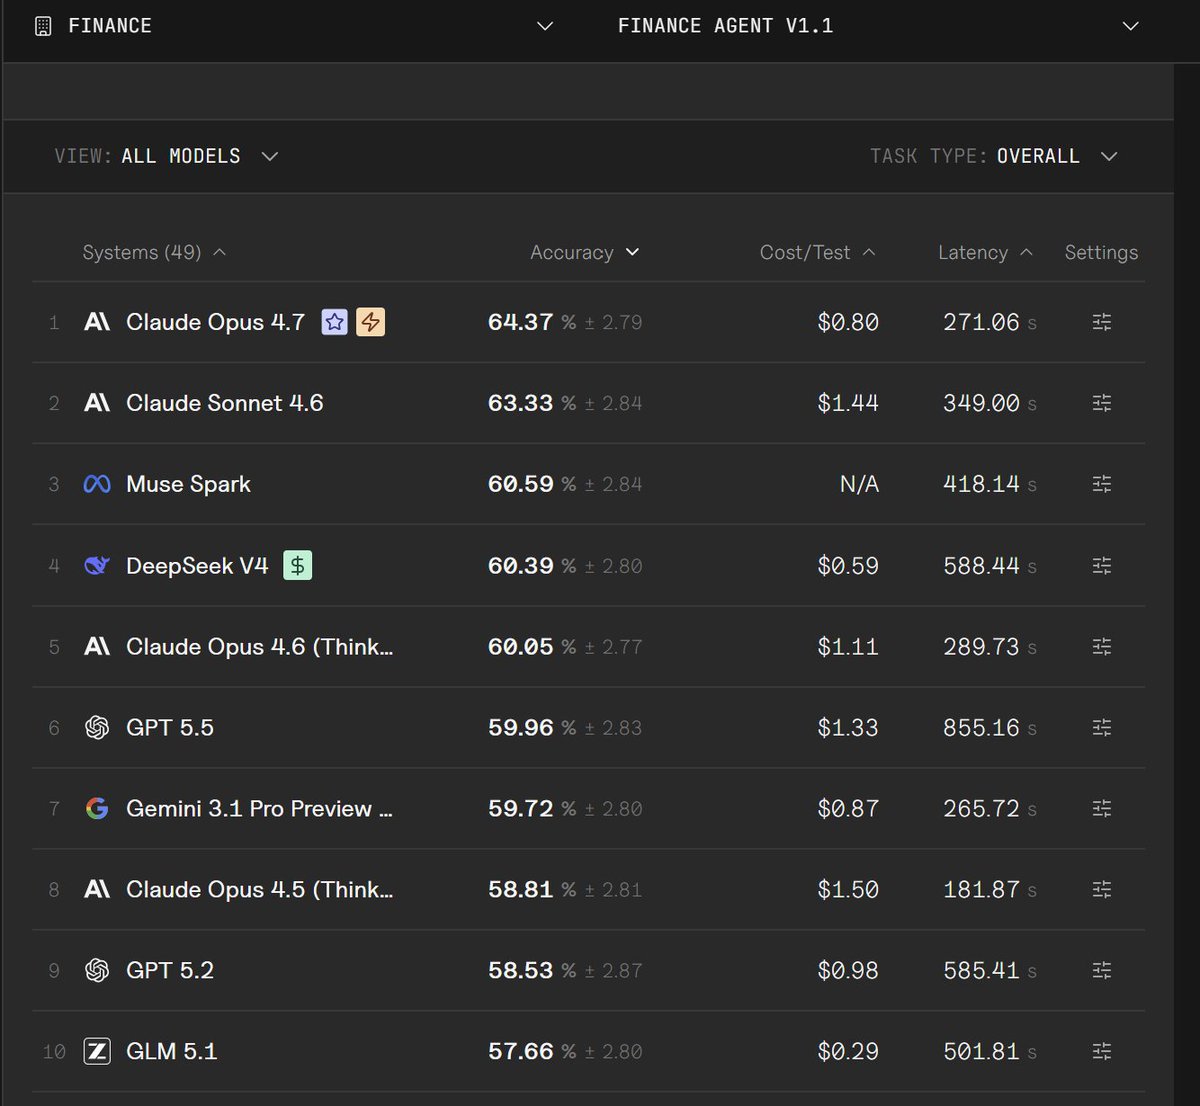Open the Muse Spark model entry
The height and width of the screenshot is (1106, 1200).
click(x=188, y=484)
